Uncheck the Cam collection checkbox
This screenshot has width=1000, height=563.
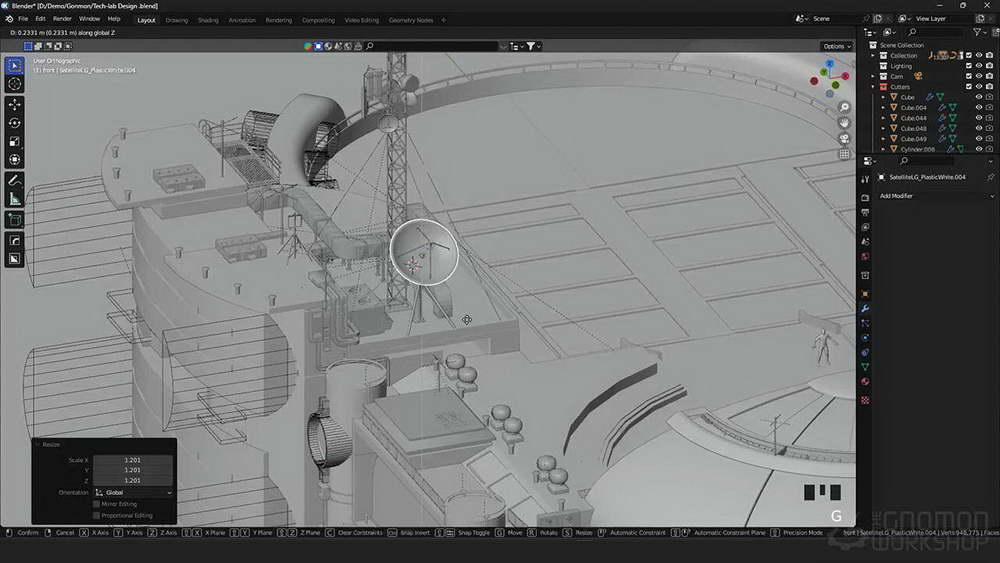tap(969, 77)
